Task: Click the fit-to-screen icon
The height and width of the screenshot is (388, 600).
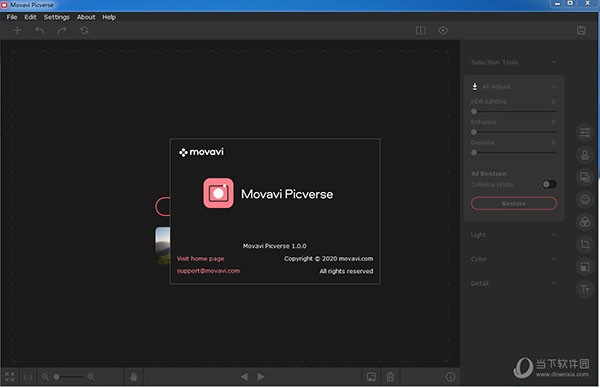Action: tap(10, 377)
